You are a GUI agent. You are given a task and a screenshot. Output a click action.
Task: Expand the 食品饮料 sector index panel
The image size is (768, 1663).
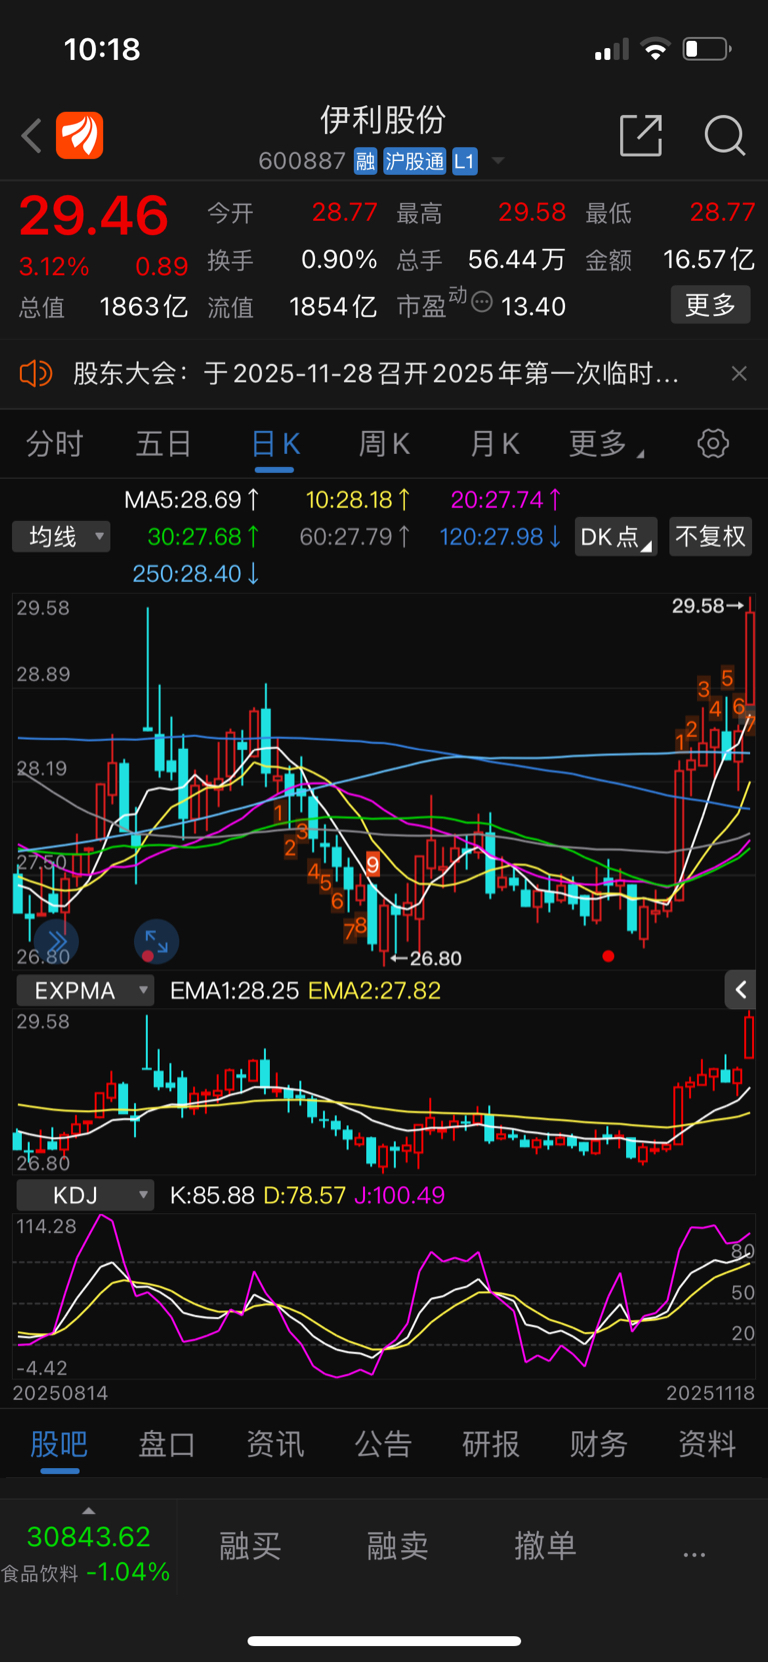[x=88, y=1546]
